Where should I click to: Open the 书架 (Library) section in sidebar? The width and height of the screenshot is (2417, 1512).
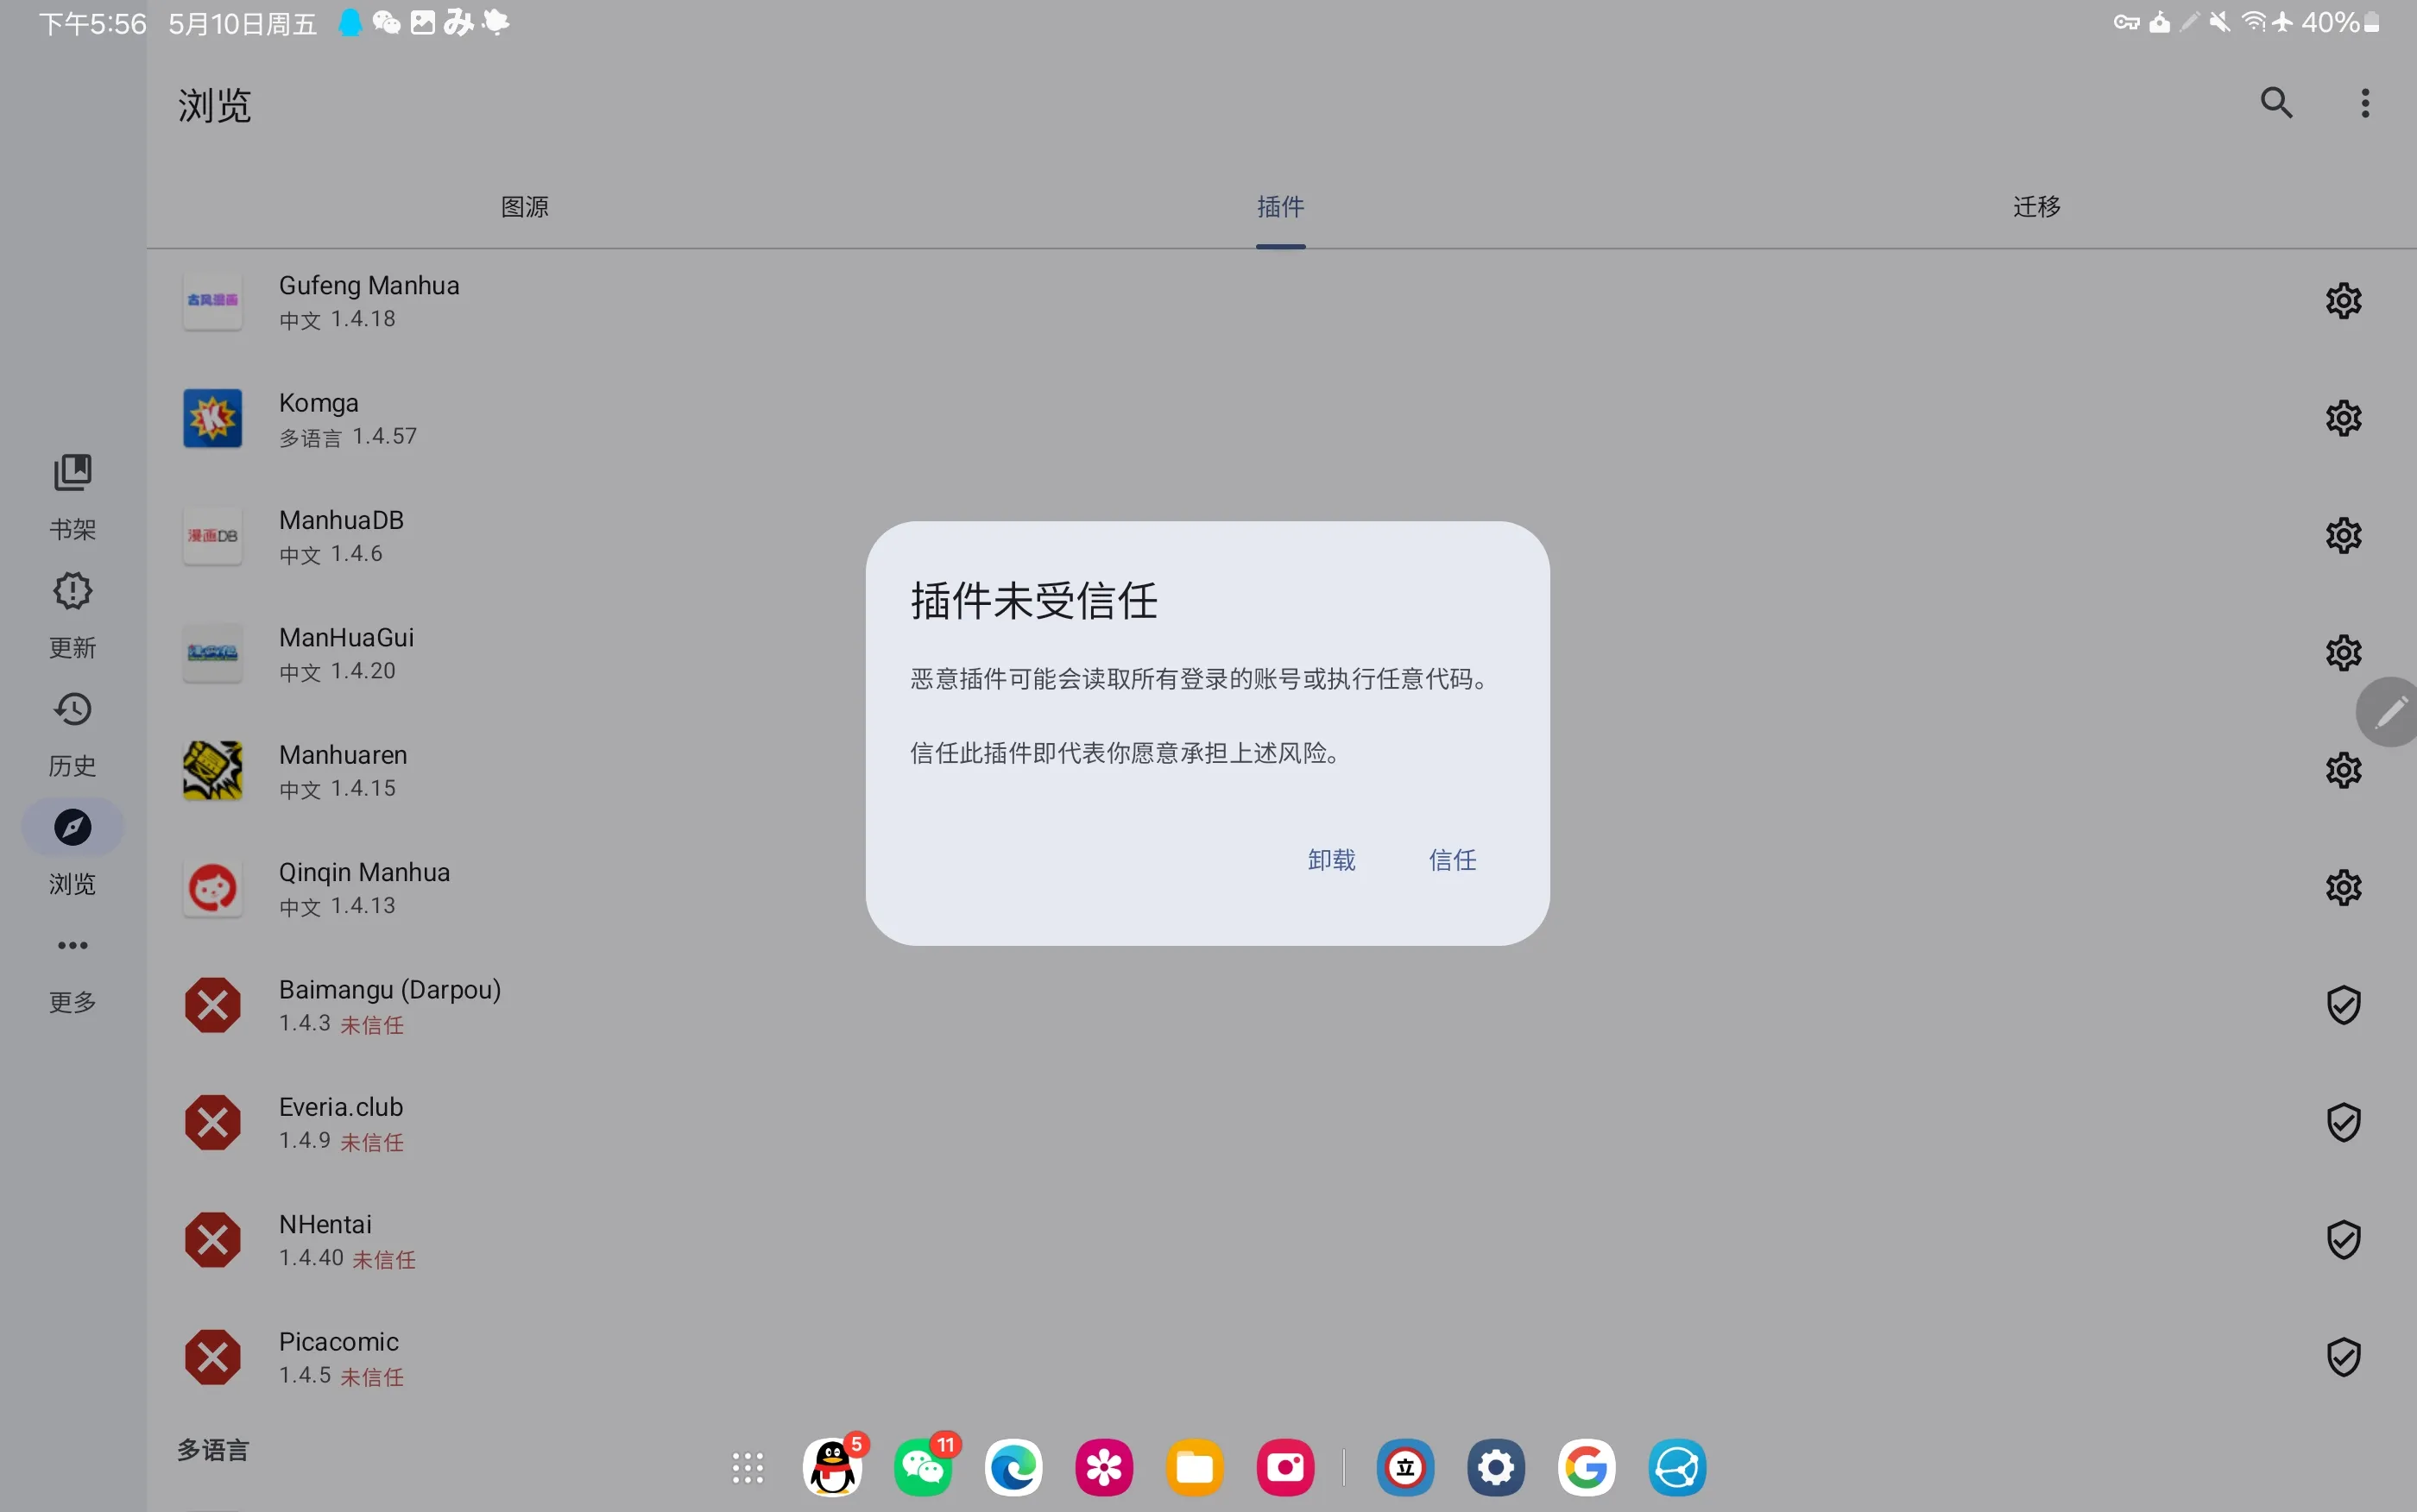(71, 495)
